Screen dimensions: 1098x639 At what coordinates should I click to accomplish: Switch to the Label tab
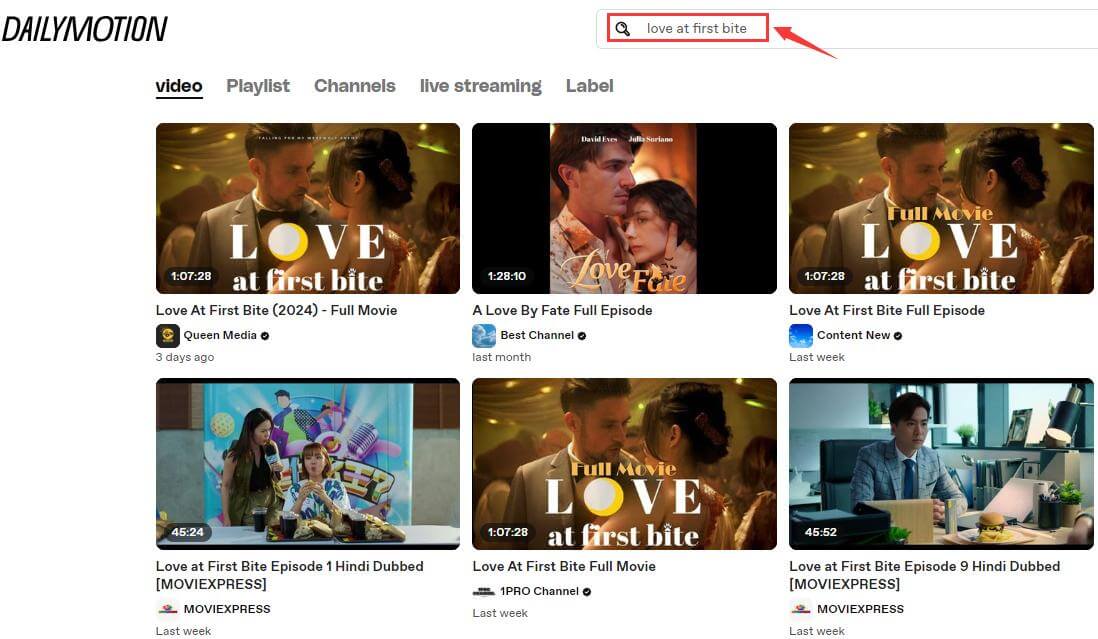pos(589,86)
